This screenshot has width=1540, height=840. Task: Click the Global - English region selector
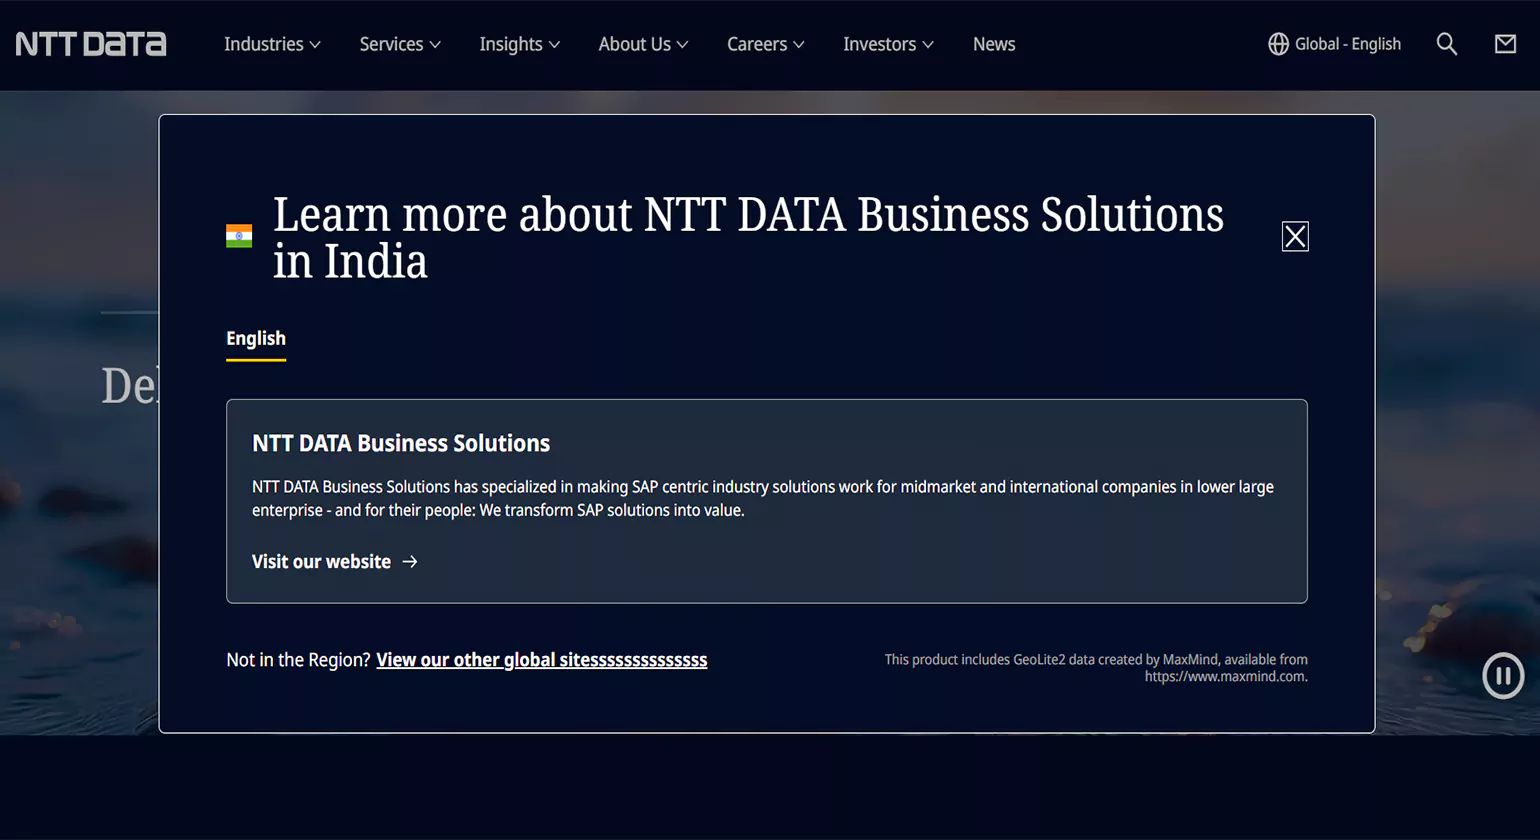(1347, 44)
